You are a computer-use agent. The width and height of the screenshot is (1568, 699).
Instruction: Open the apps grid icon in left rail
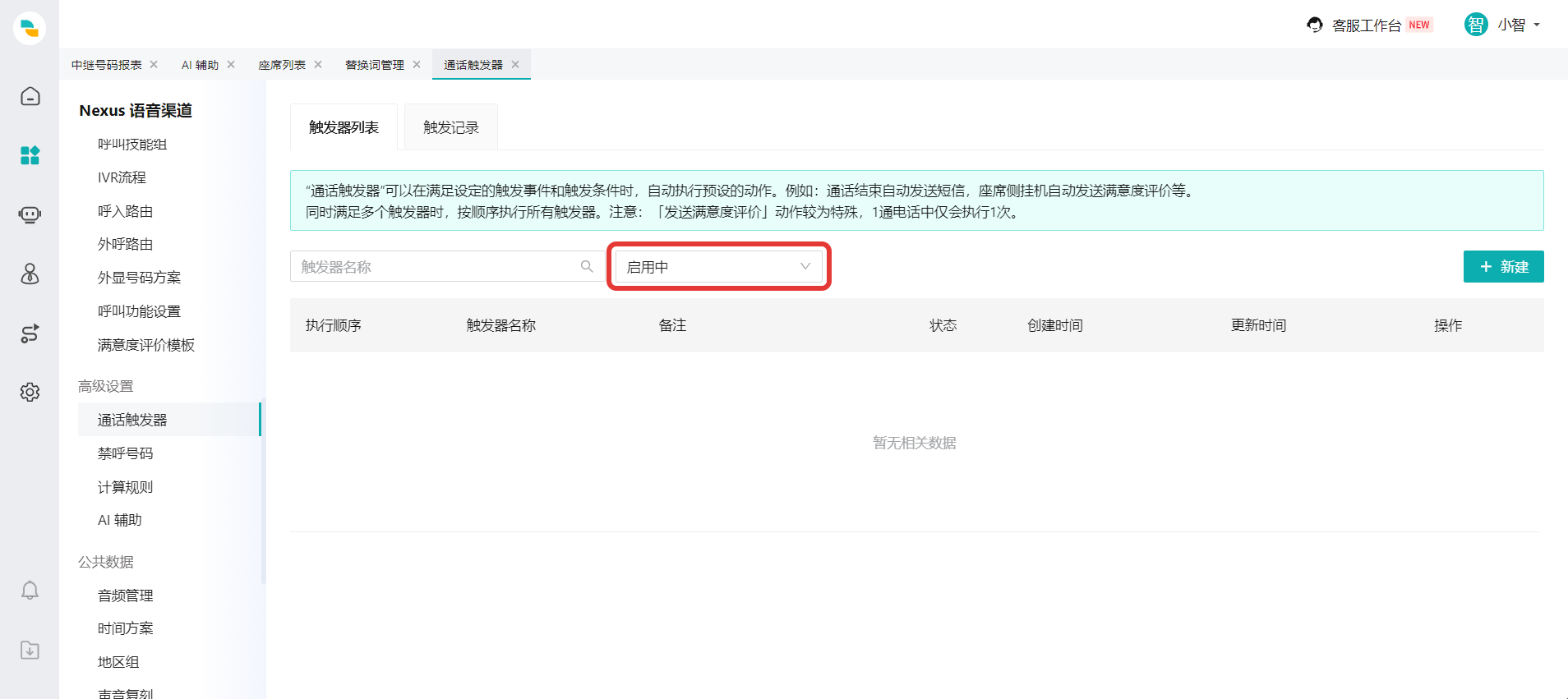[x=30, y=155]
